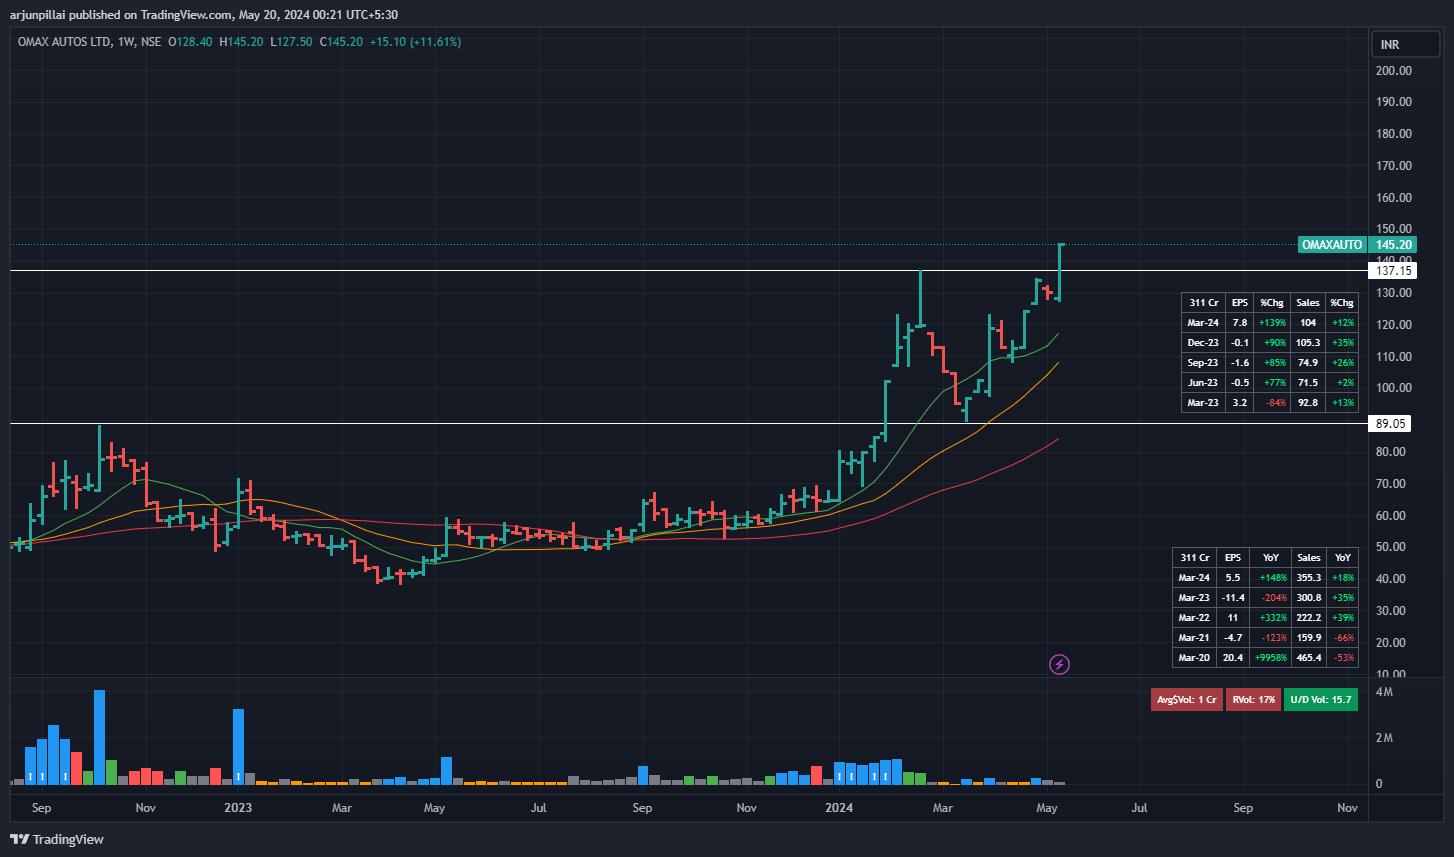The height and width of the screenshot is (857, 1454).
Task: Click the +332% YoY cell
Action: point(1270,618)
